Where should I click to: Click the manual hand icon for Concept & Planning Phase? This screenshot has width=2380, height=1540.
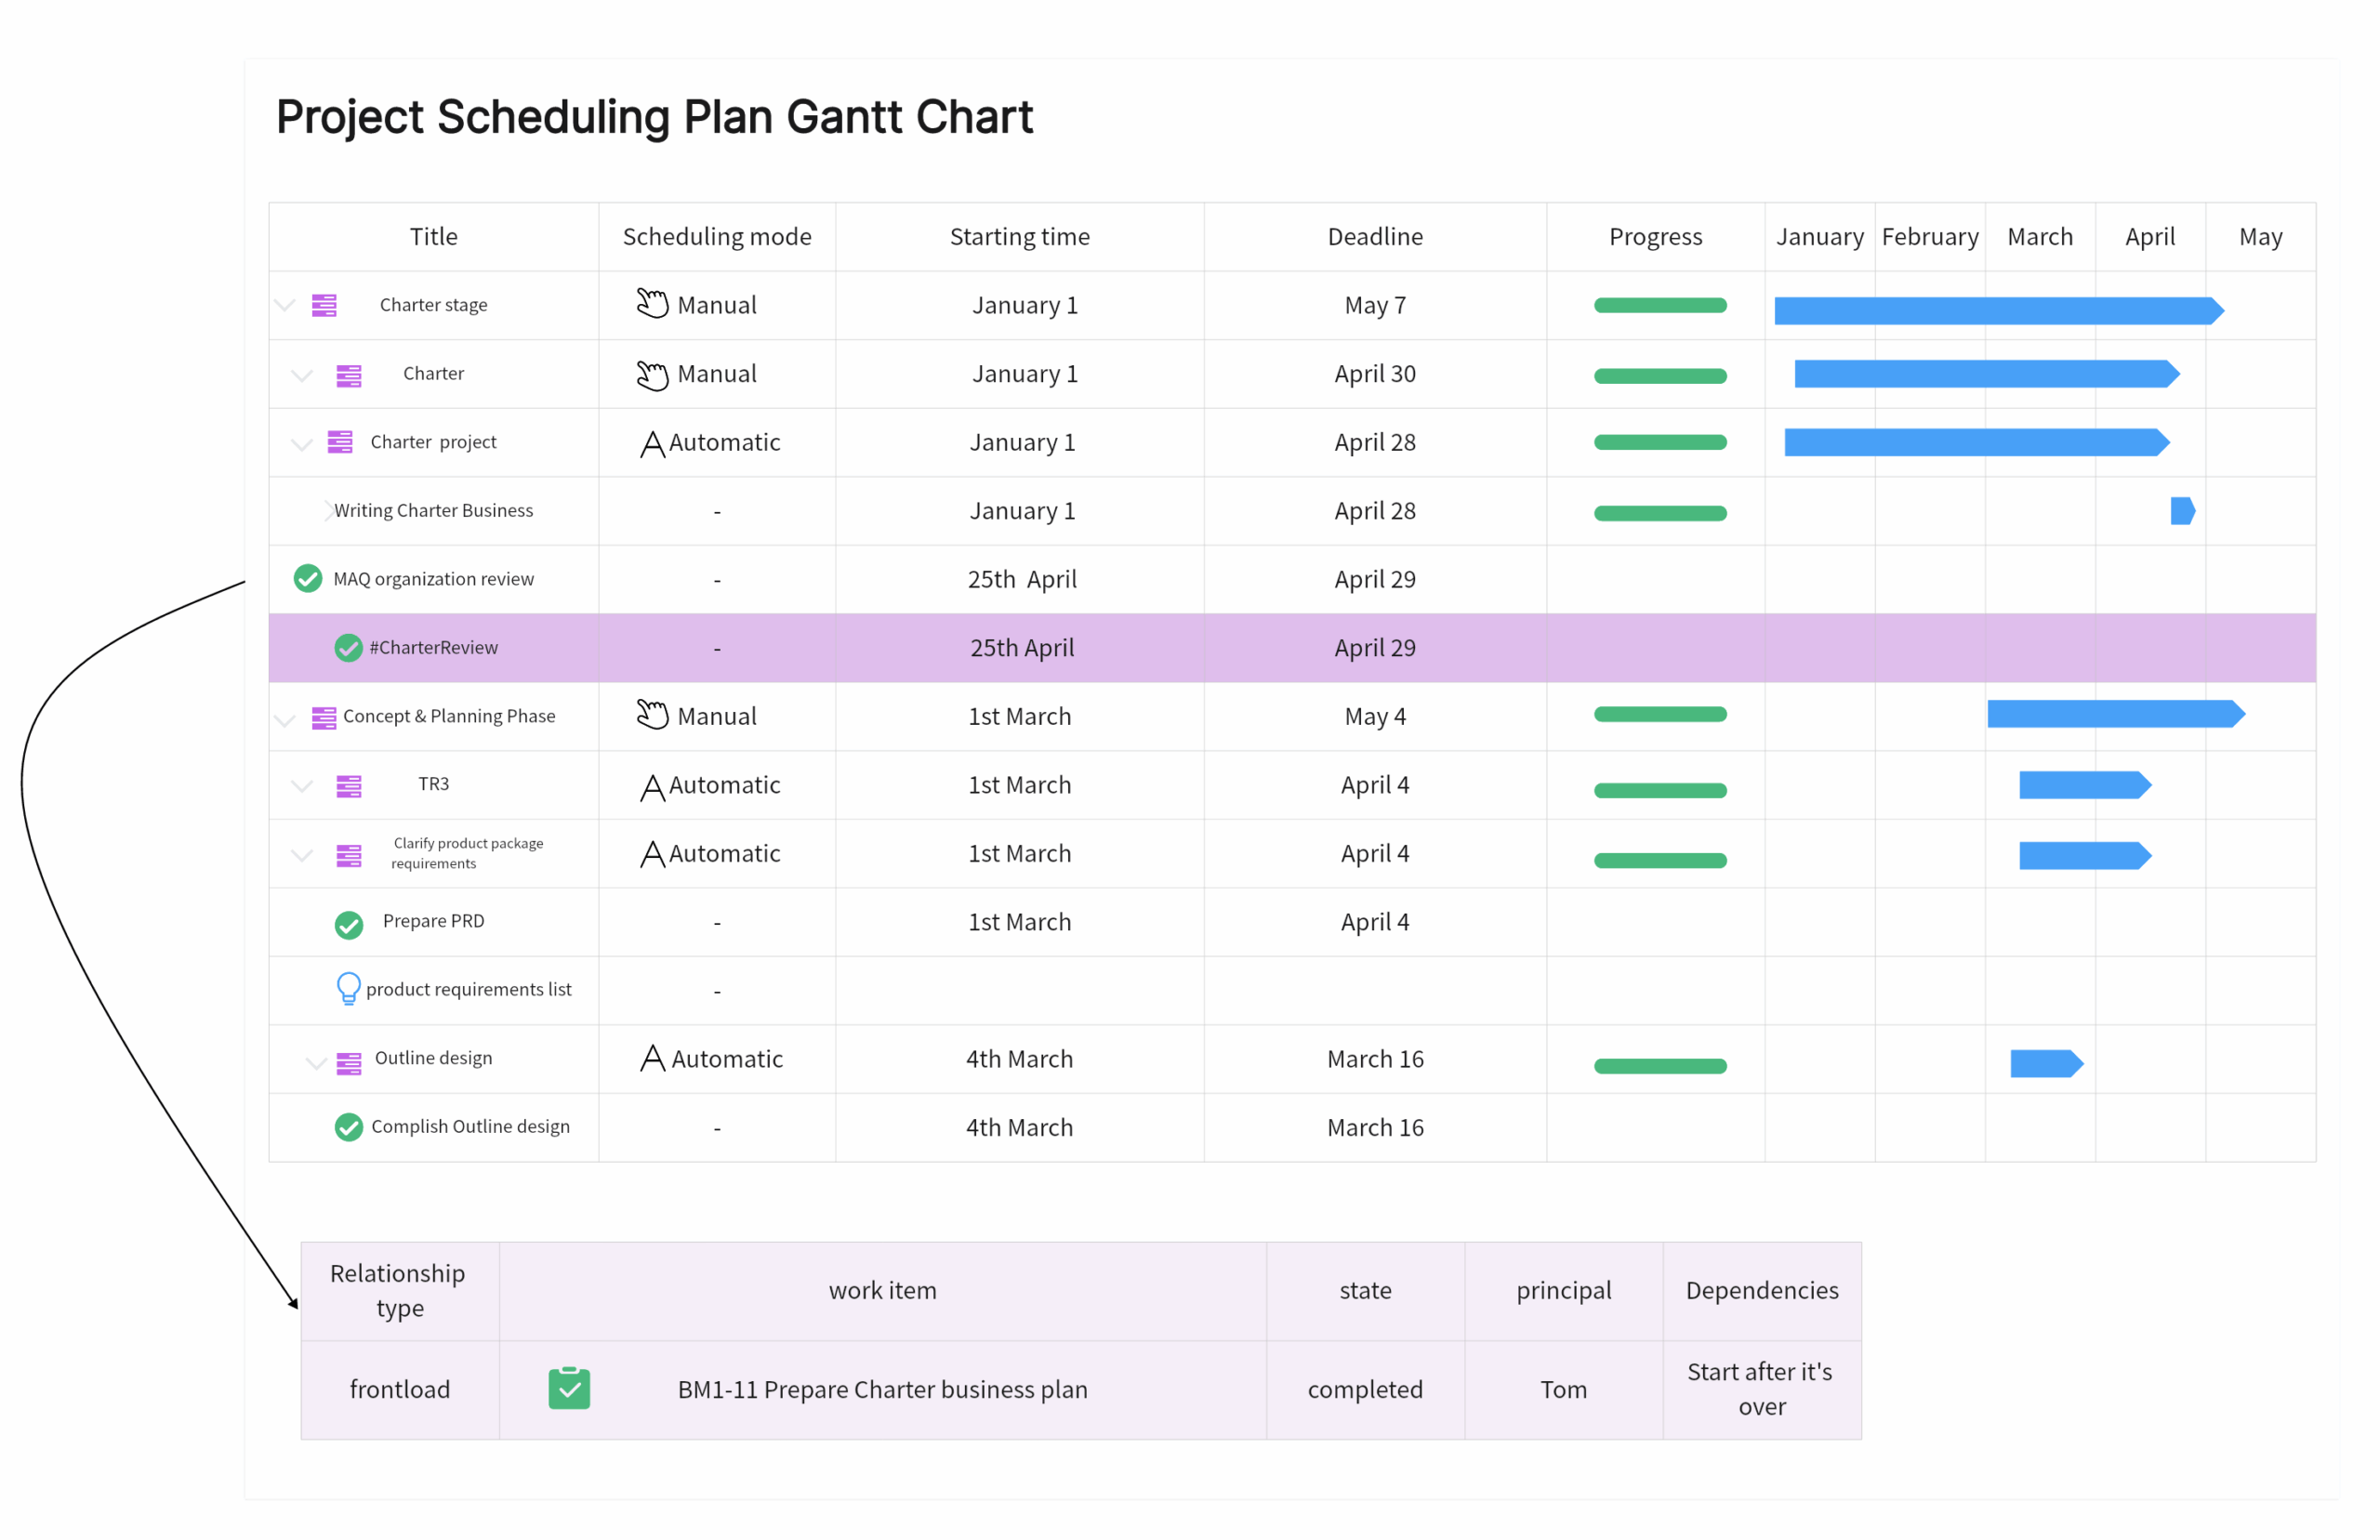tap(652, 715)
